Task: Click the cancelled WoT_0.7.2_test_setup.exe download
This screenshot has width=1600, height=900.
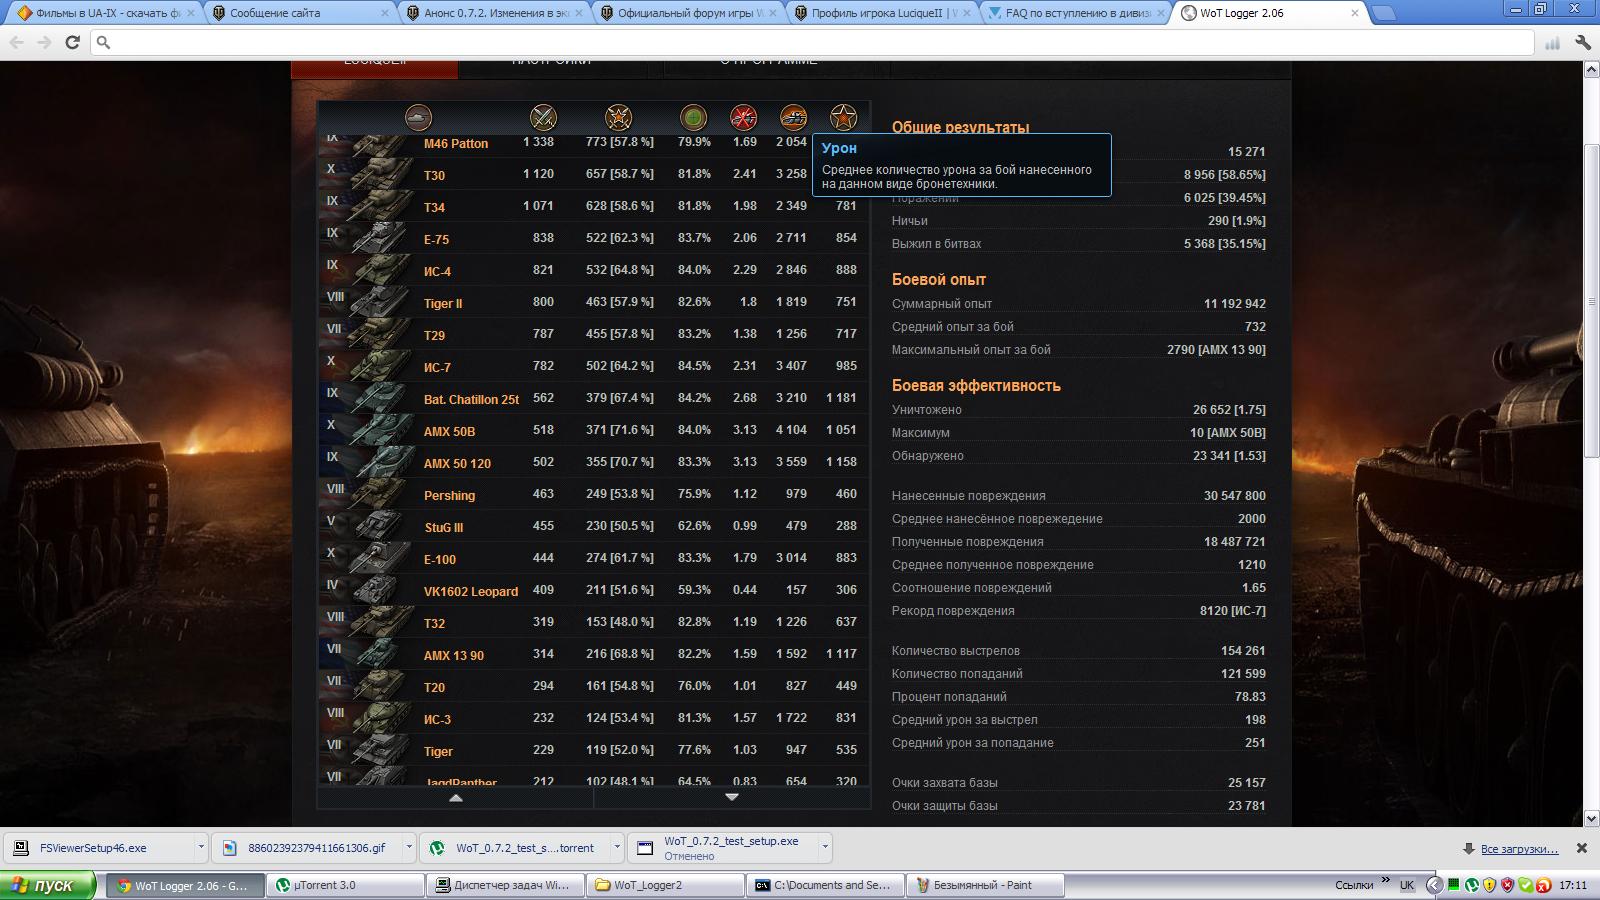Action: coord(722,847)
